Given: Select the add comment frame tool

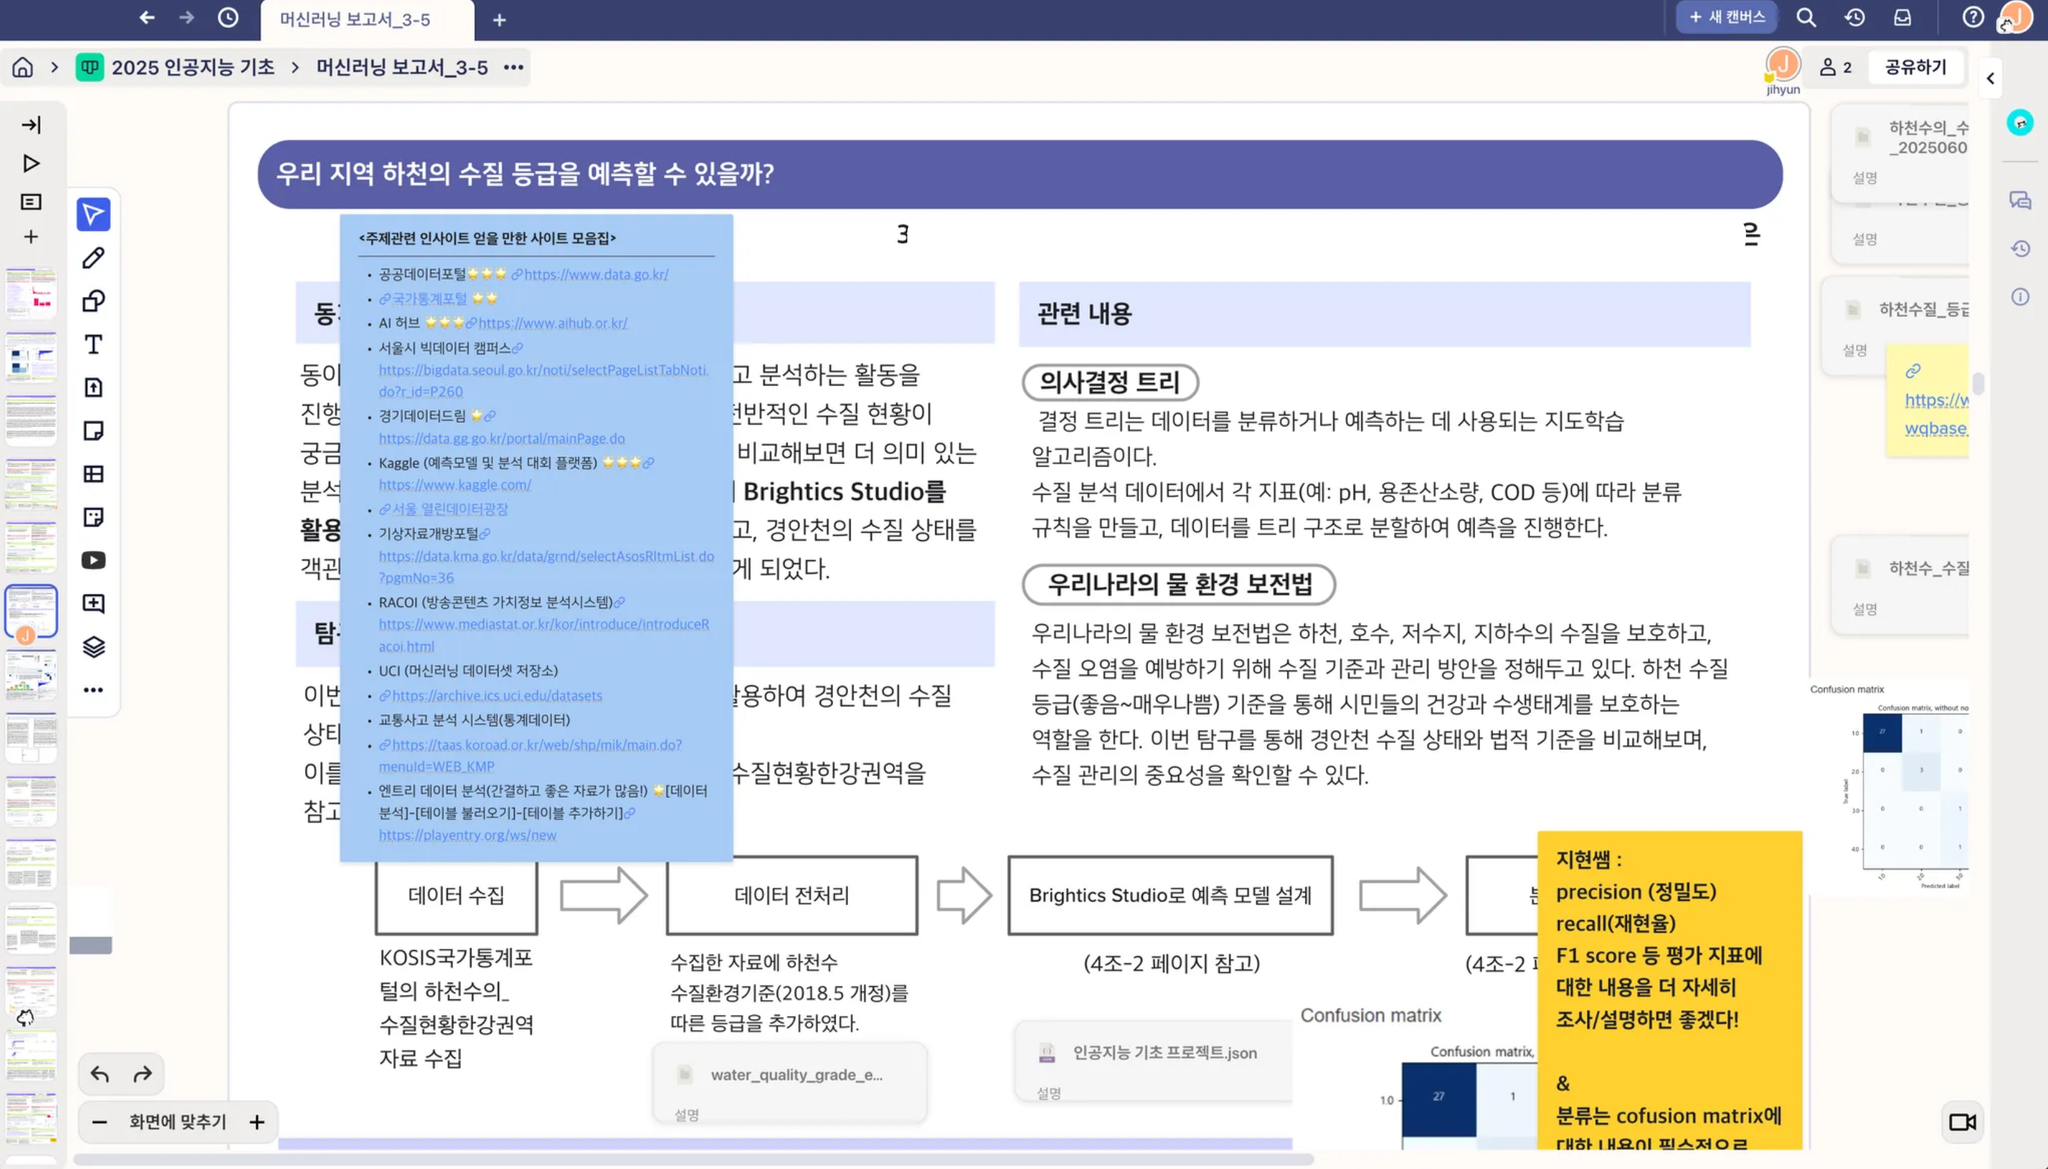Looking at the screenshot, I should point(93,603).
